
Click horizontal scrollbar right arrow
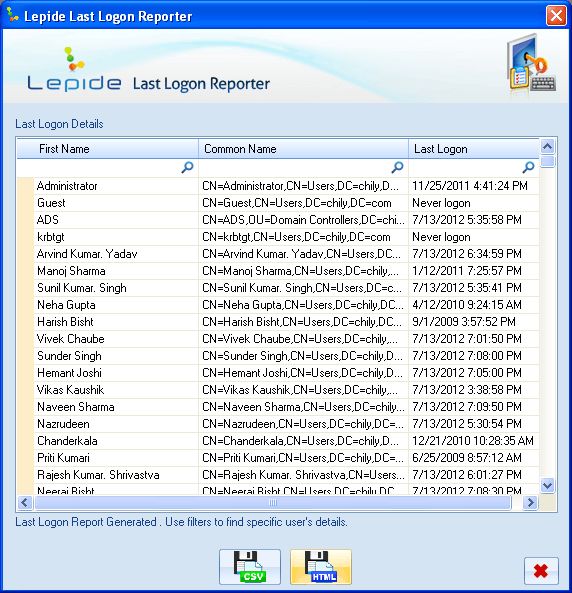point(530,503)
